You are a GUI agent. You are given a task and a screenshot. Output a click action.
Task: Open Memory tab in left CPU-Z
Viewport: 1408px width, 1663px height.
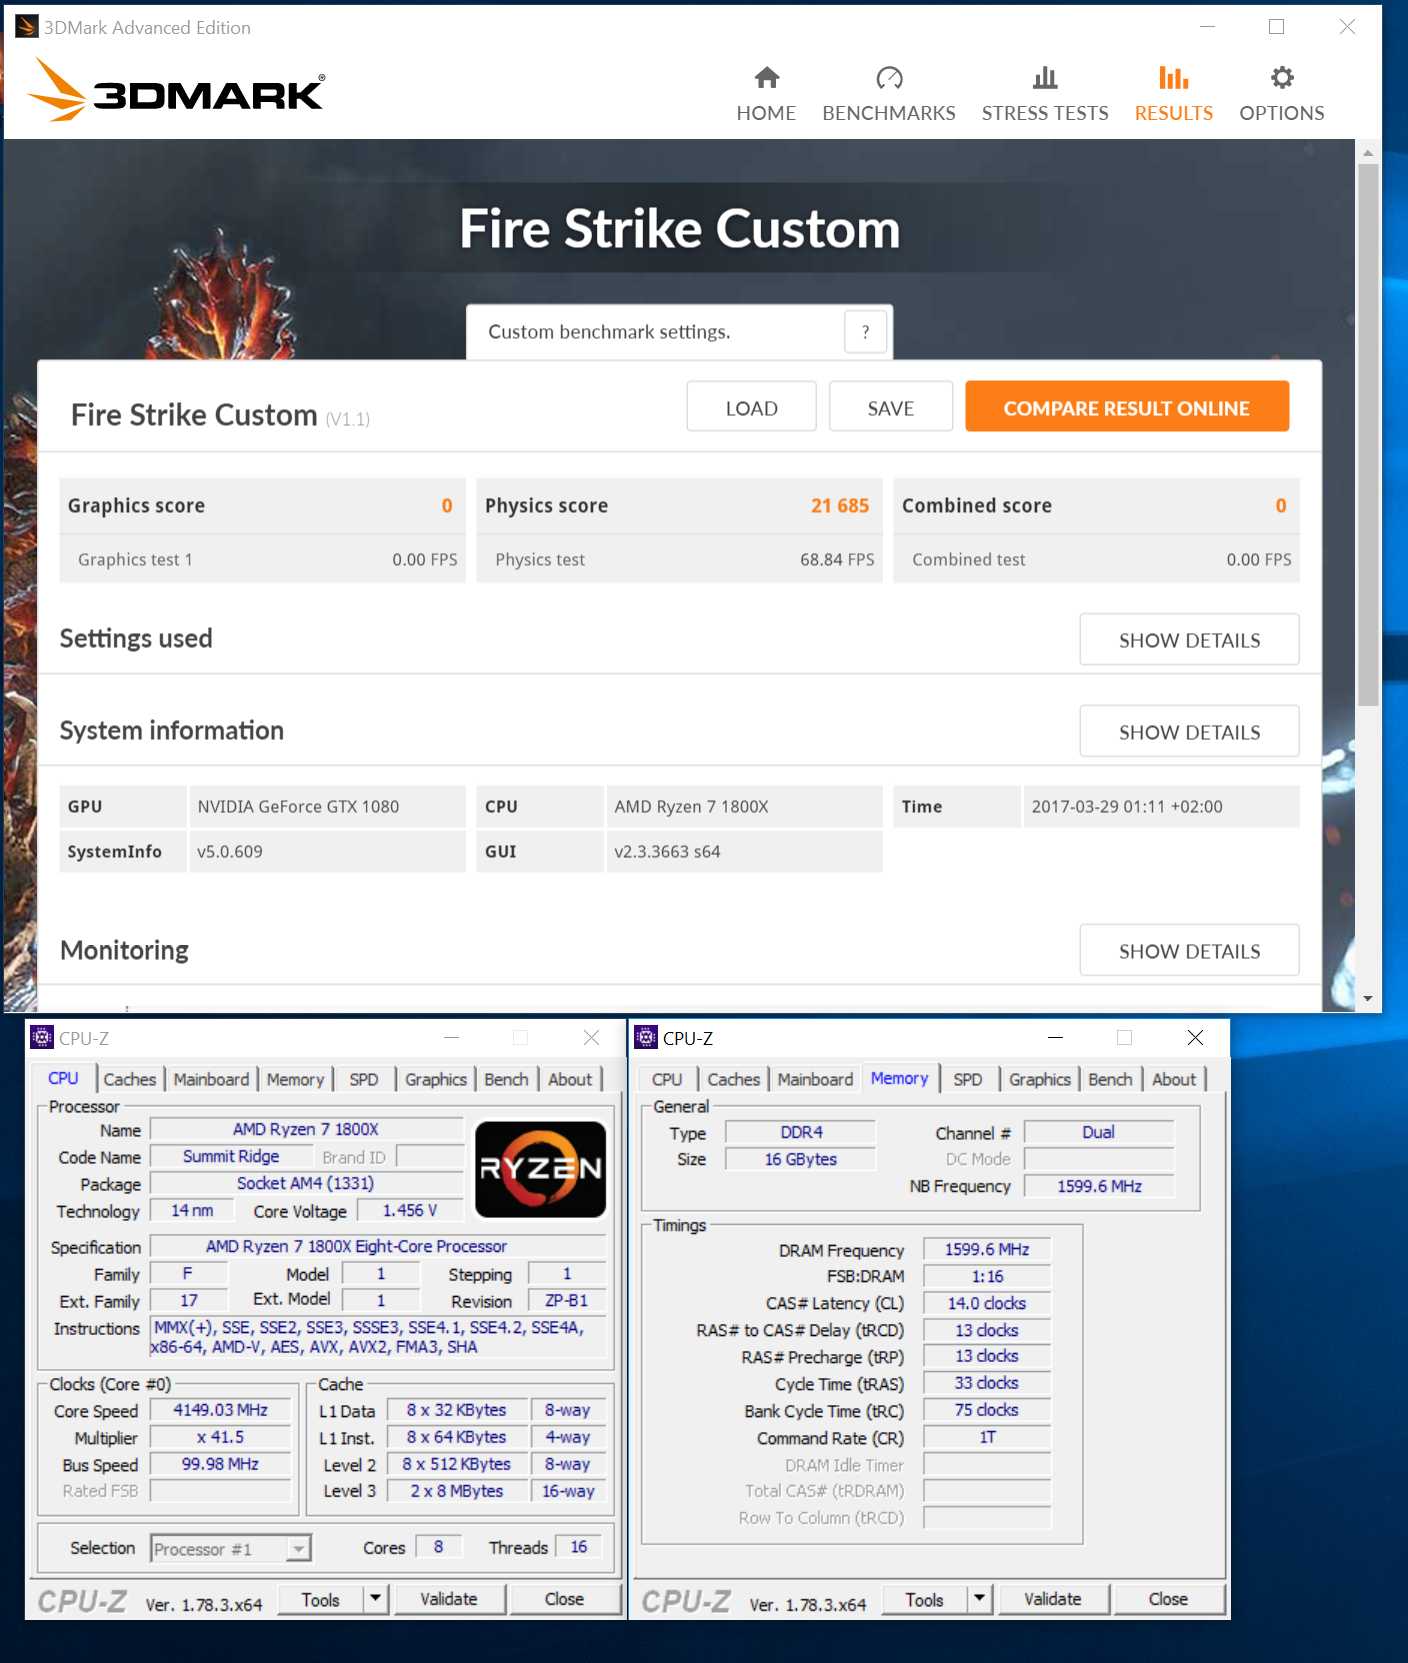tap(295, 1079)
